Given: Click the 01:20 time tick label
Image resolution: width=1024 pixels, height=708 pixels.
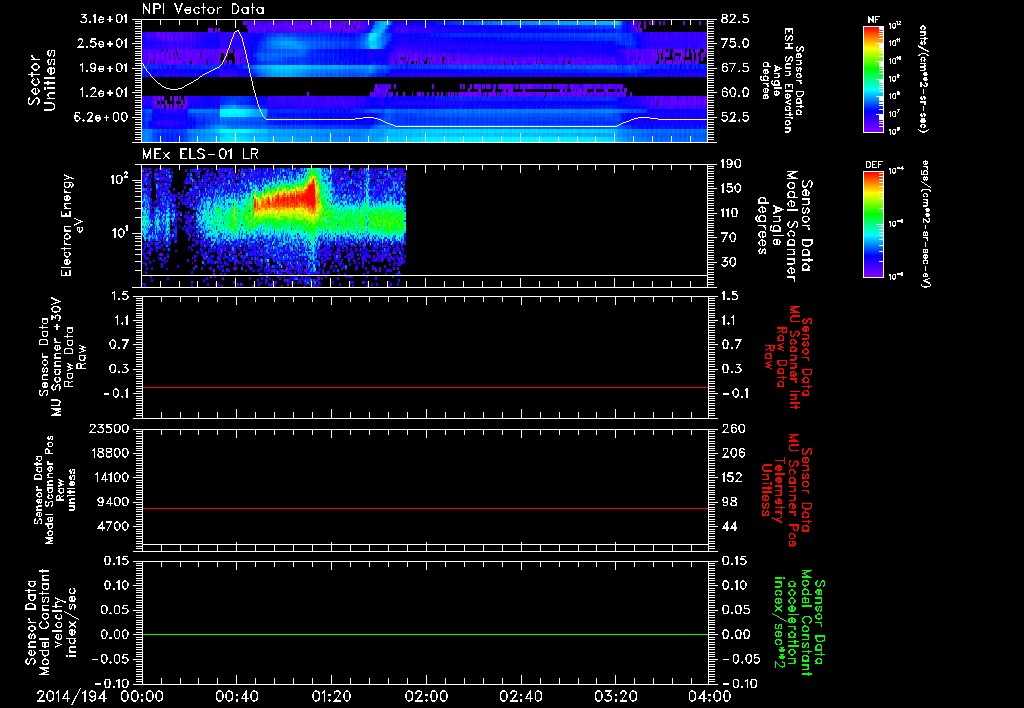Looking at the screenshot, I should tap(331, 696).
